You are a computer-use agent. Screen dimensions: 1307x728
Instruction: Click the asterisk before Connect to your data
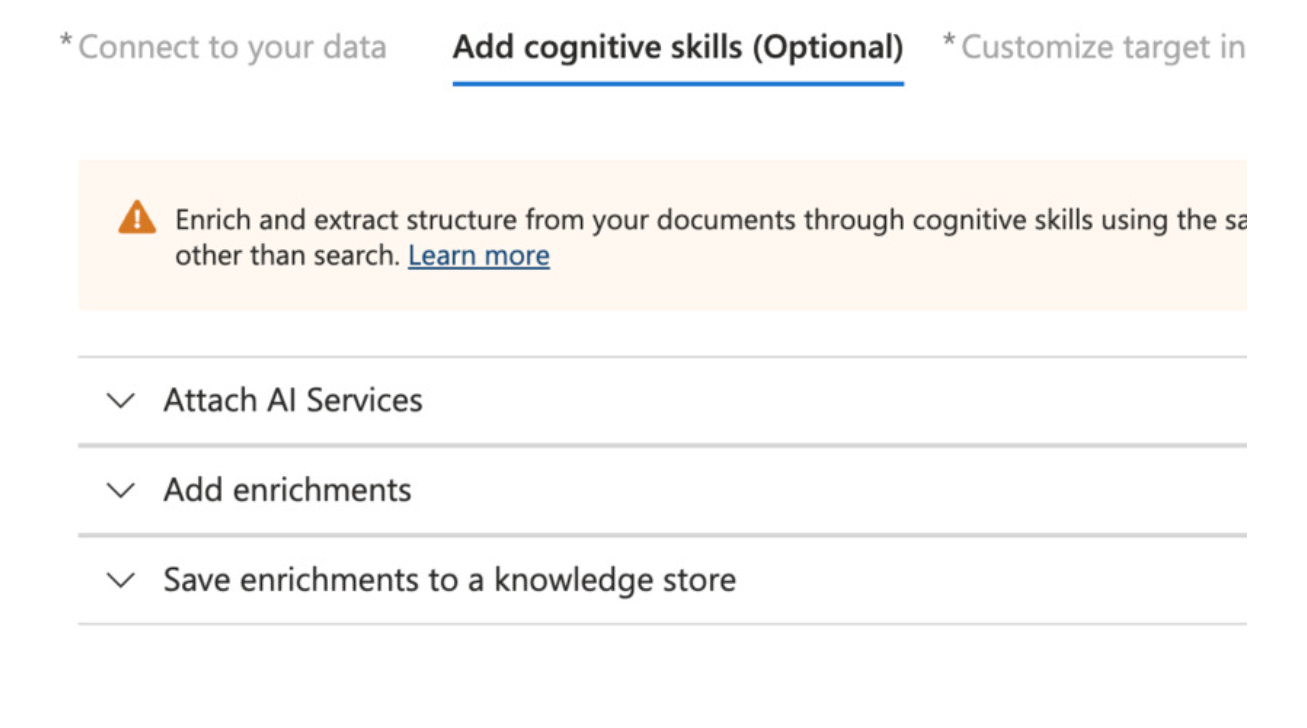(66, 44)
